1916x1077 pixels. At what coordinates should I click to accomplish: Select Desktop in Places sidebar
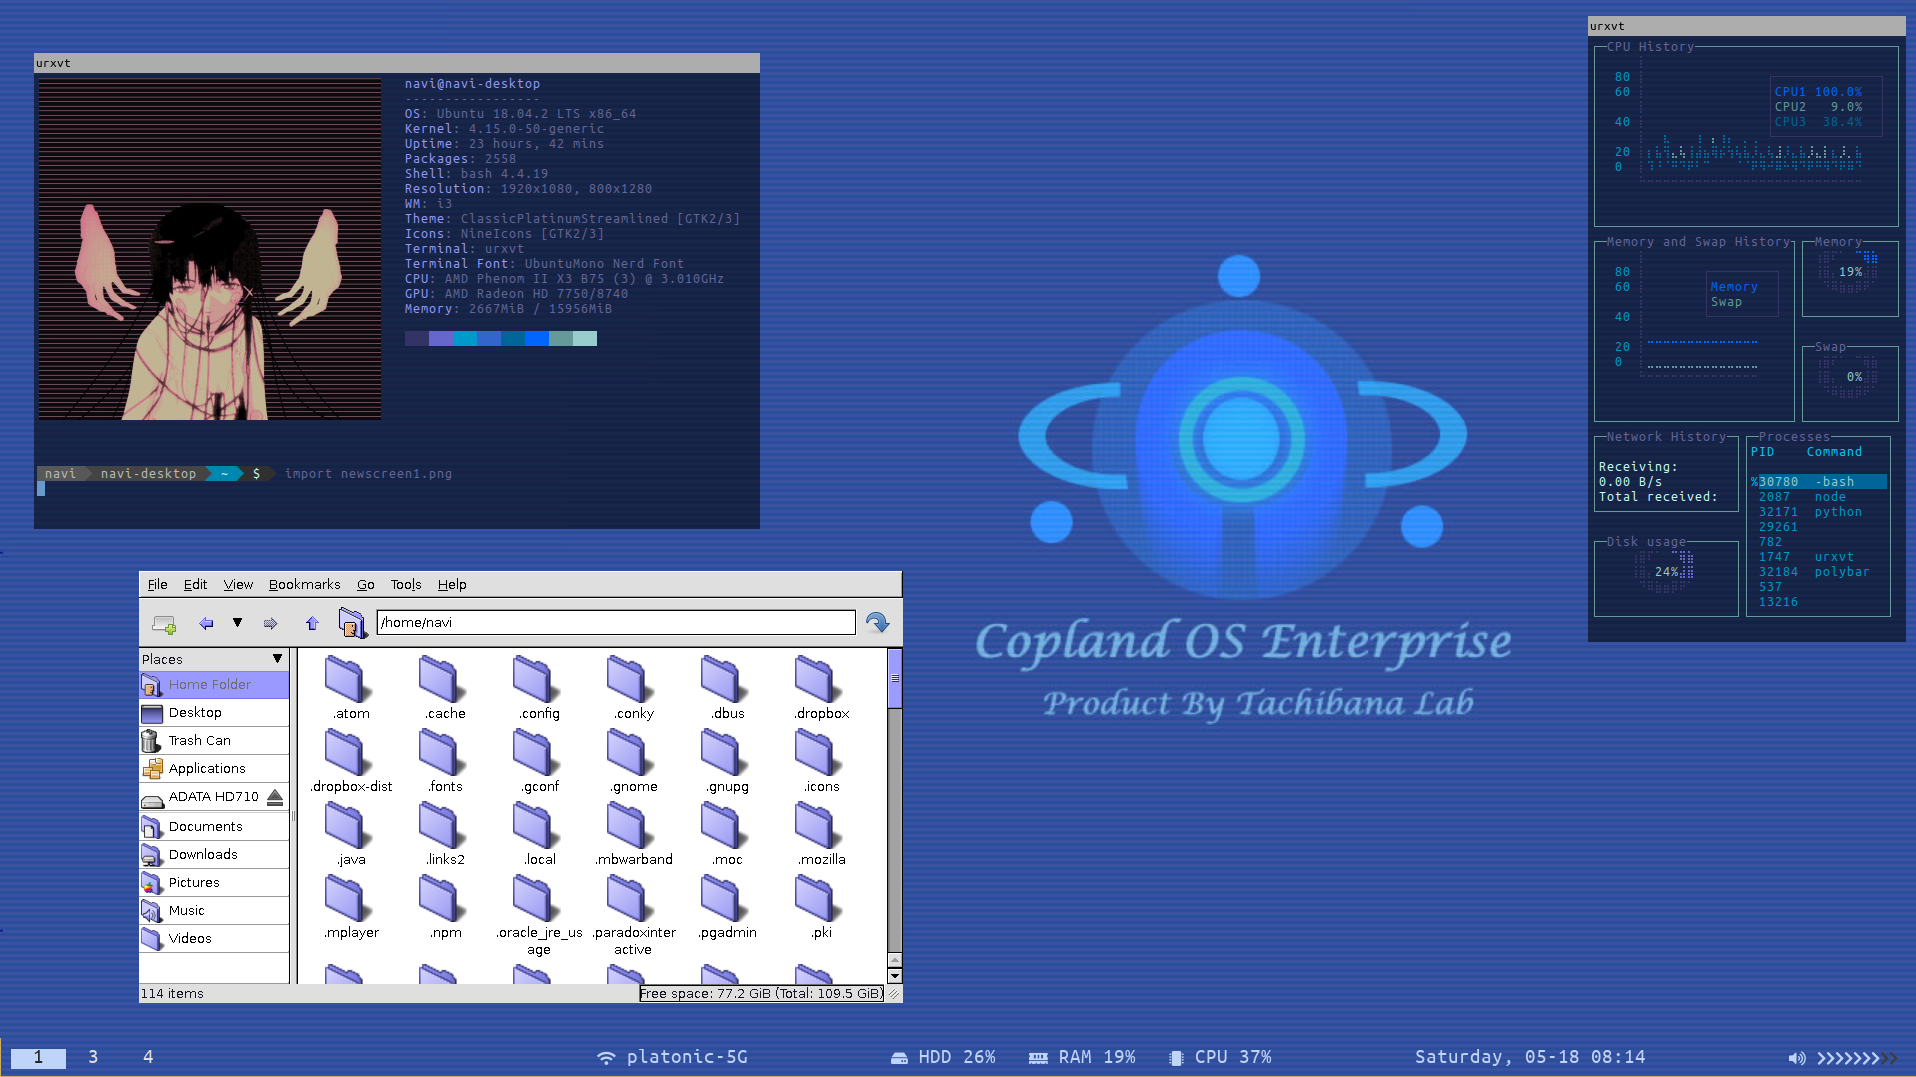[x=214, y=713]
